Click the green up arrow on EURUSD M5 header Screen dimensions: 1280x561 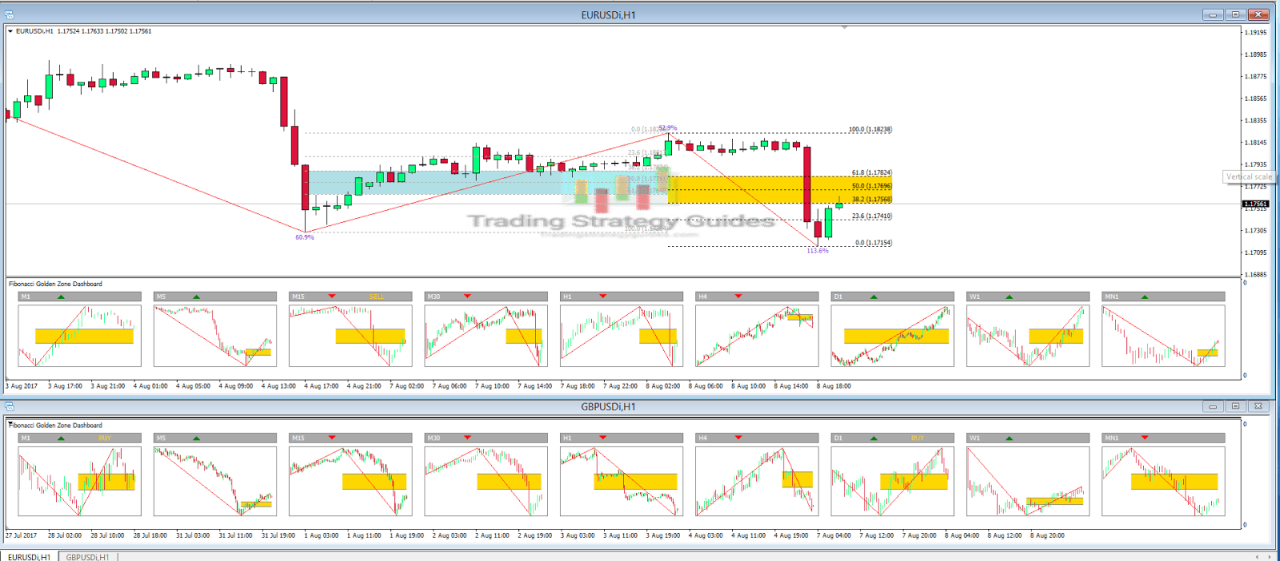click(197, 297)
